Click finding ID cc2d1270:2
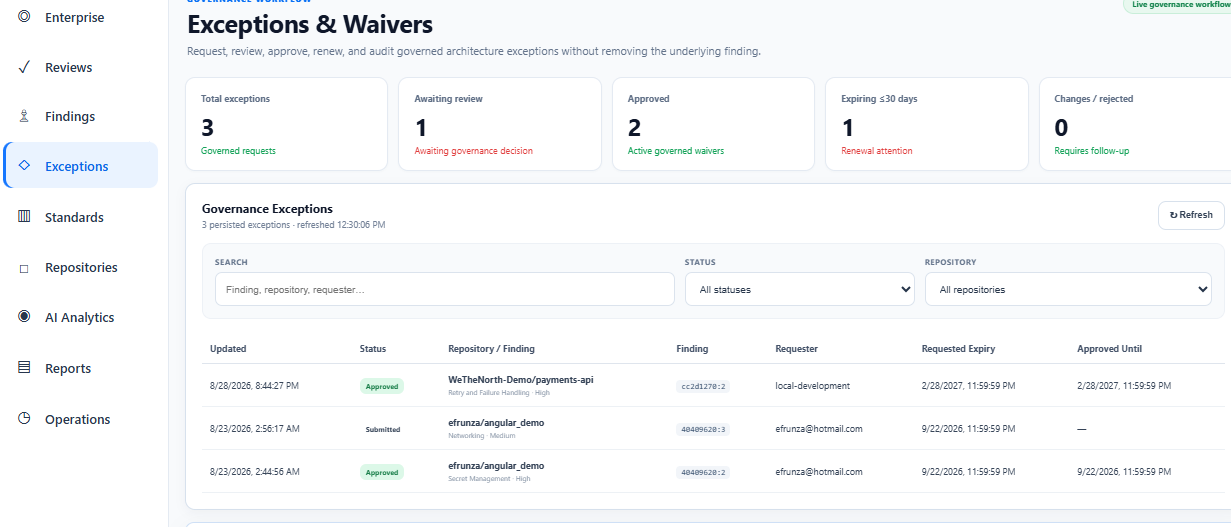Viewport: 1231px width, 527px height. [703, 386]
